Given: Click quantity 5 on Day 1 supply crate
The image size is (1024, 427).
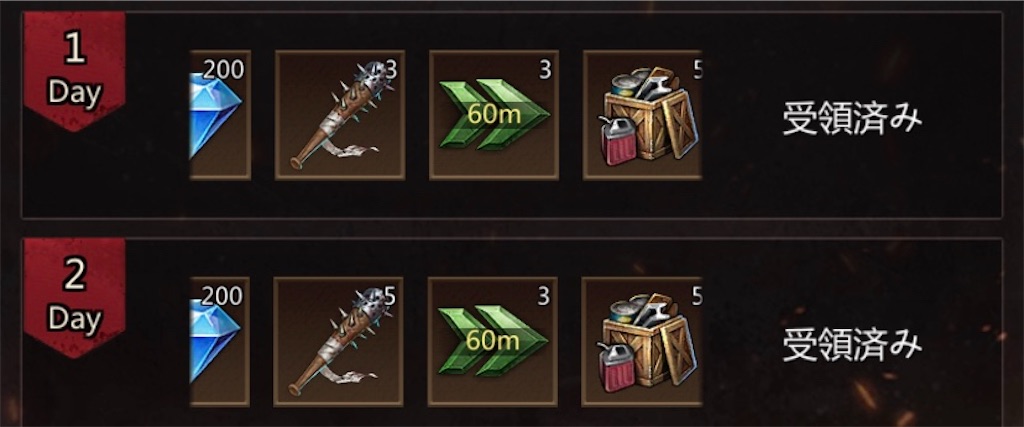Looking at the screenshot, I should point(697,69).
